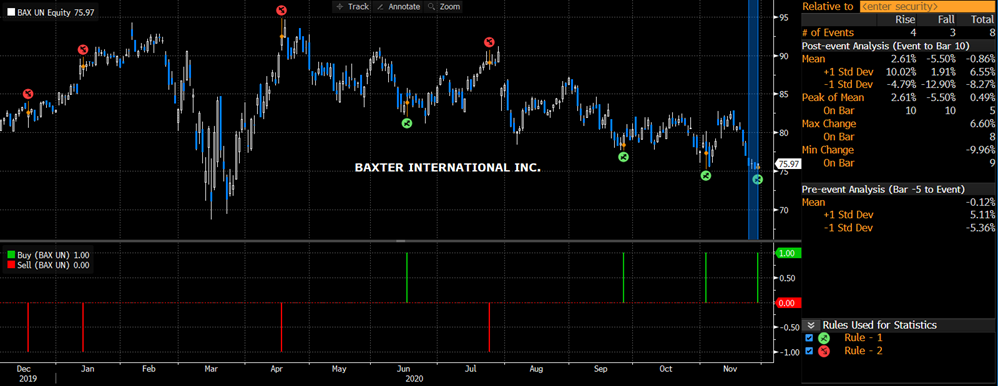Click 'Buy (BAX UN) 1.00' legend text

click(53, 255)
